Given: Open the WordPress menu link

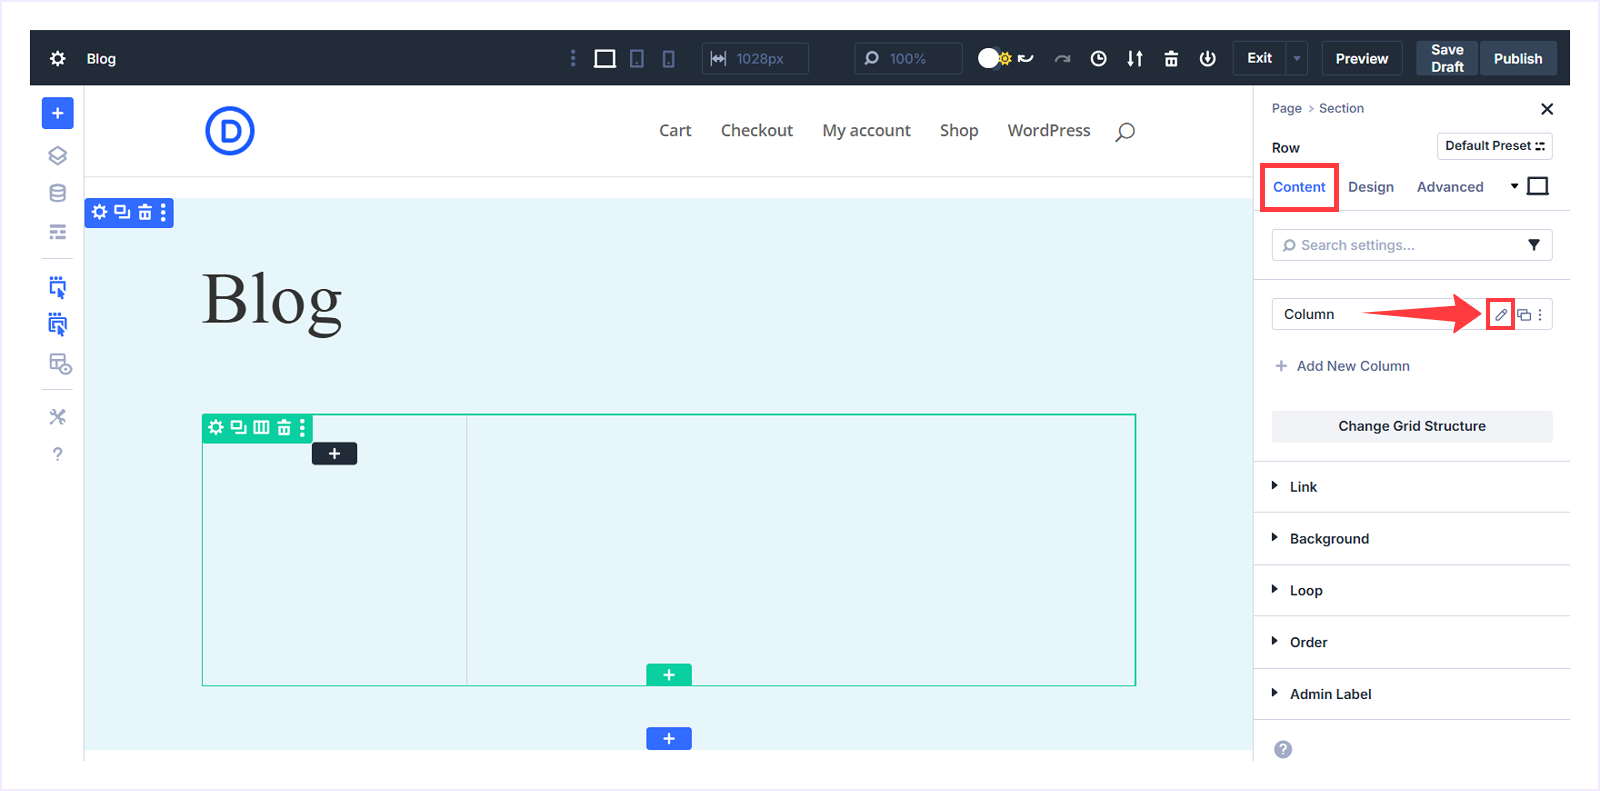Looking at the screenshot, I should point(1049,130).
